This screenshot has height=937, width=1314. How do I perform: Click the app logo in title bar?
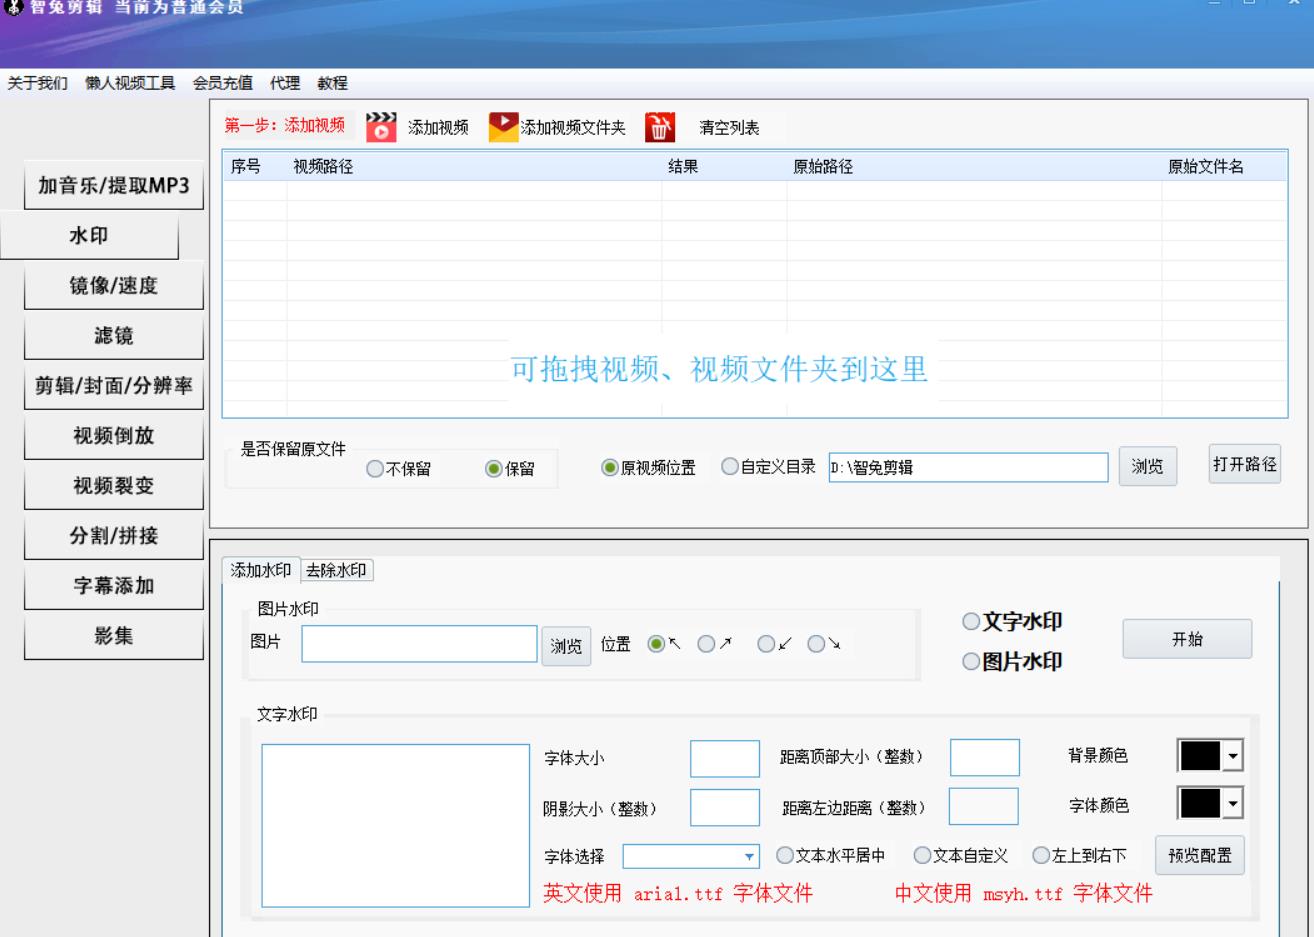[x=12, y=7]
